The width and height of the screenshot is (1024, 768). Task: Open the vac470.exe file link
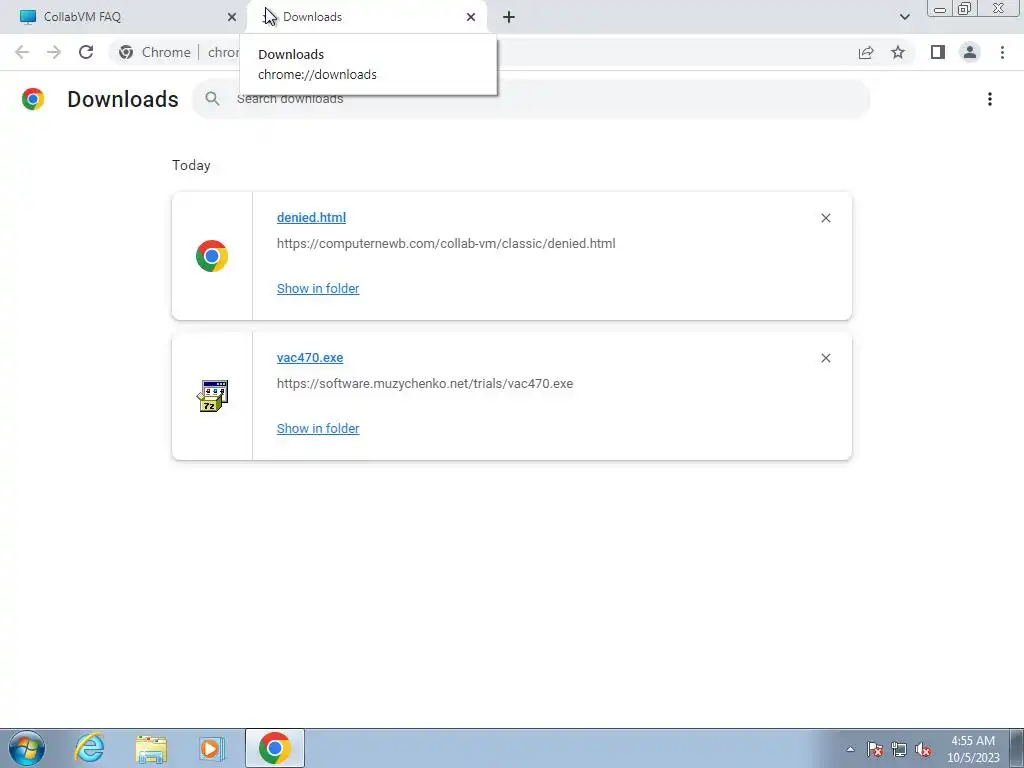(310, 358)
